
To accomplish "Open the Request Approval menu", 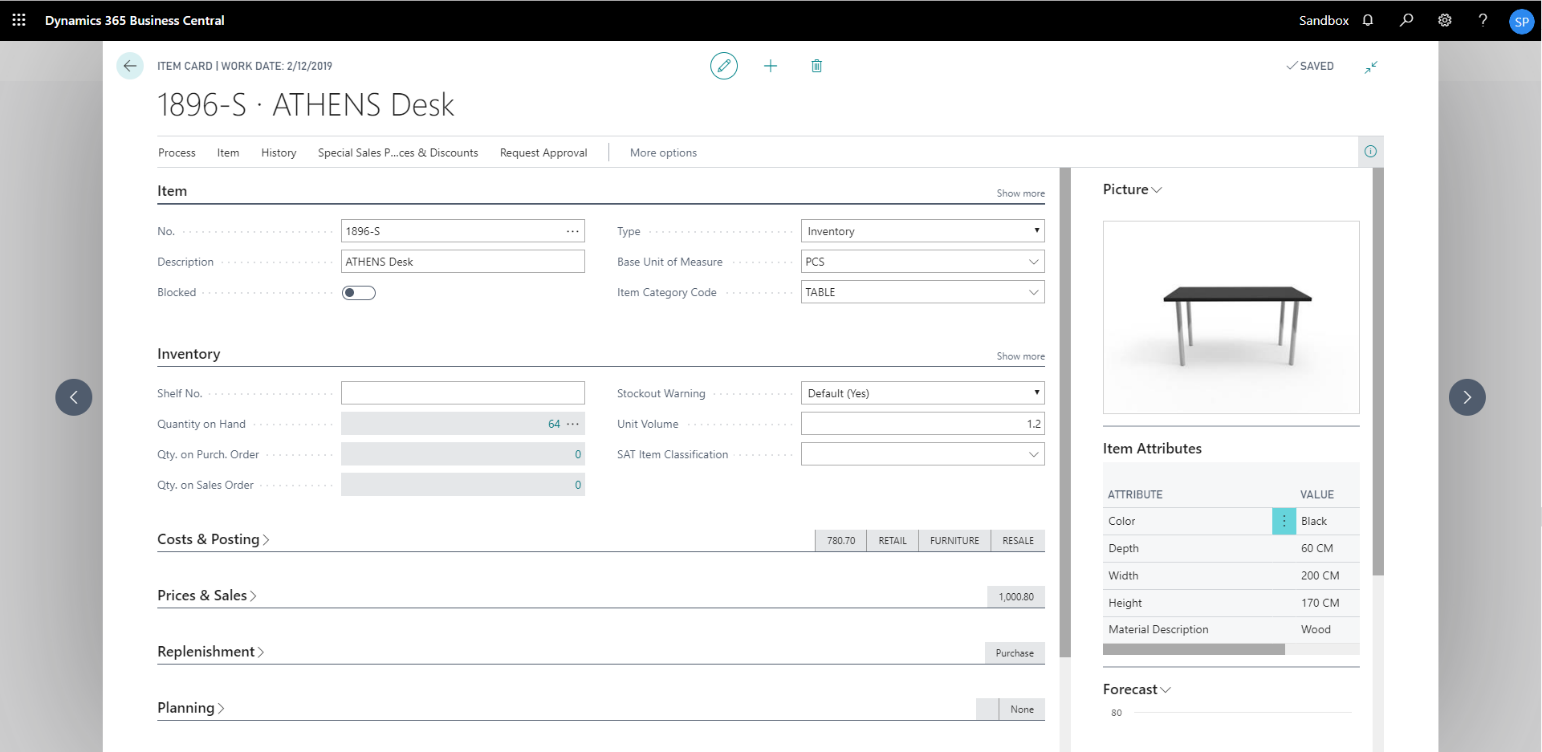I will click(x=543, y=153).
